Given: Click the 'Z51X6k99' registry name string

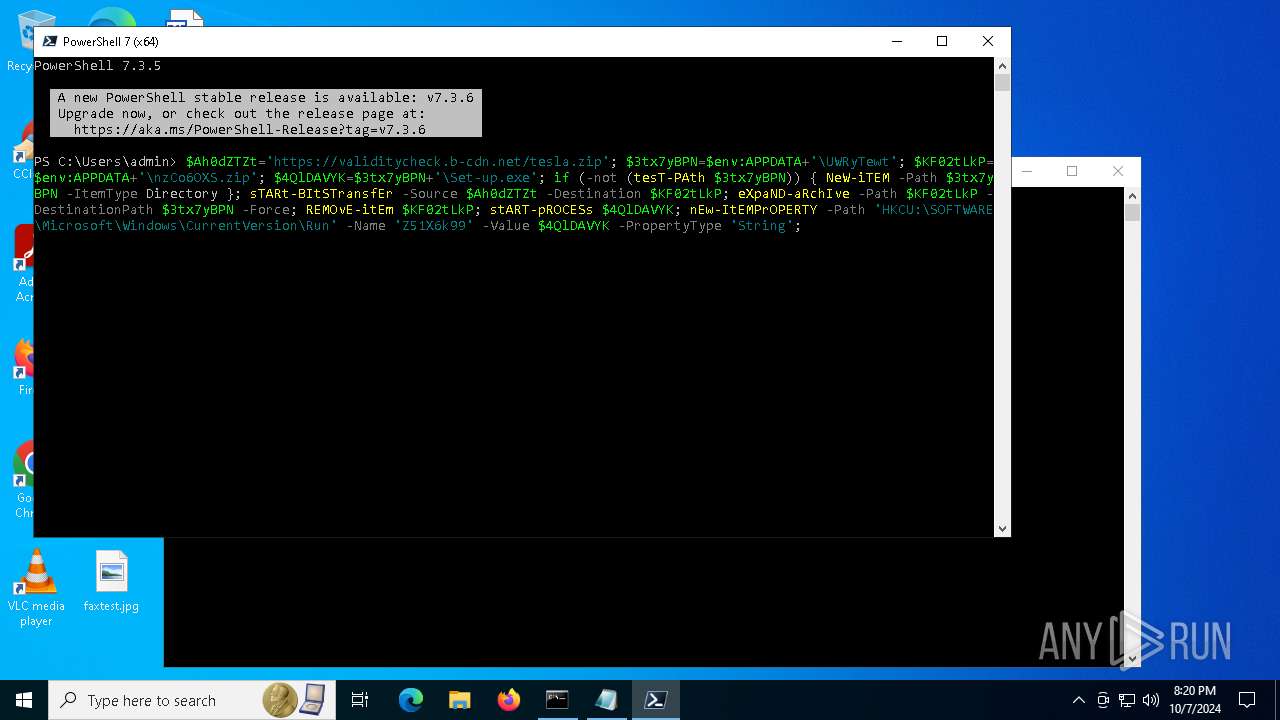Looking at the screenshot, I should pos(434,225).
